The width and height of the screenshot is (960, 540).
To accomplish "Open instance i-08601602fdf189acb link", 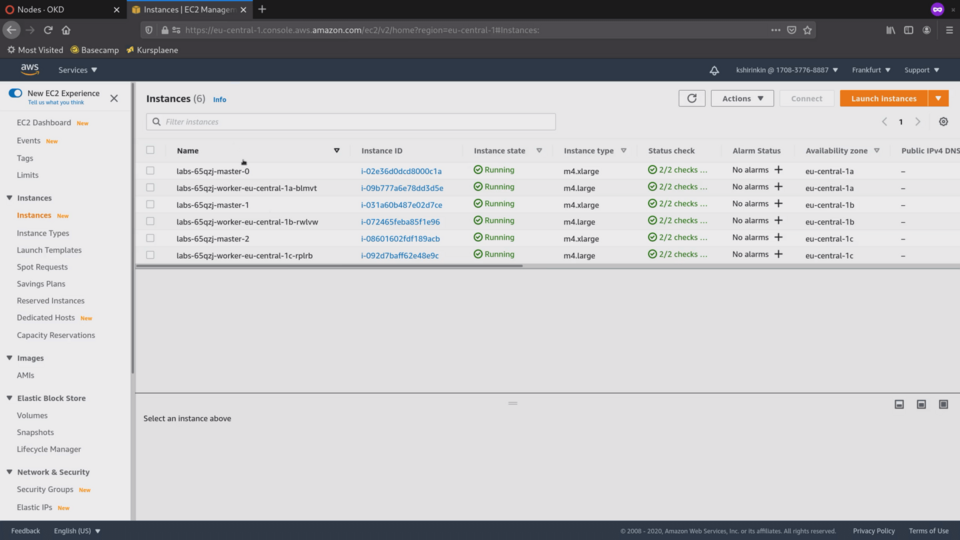I will point(400,238).
